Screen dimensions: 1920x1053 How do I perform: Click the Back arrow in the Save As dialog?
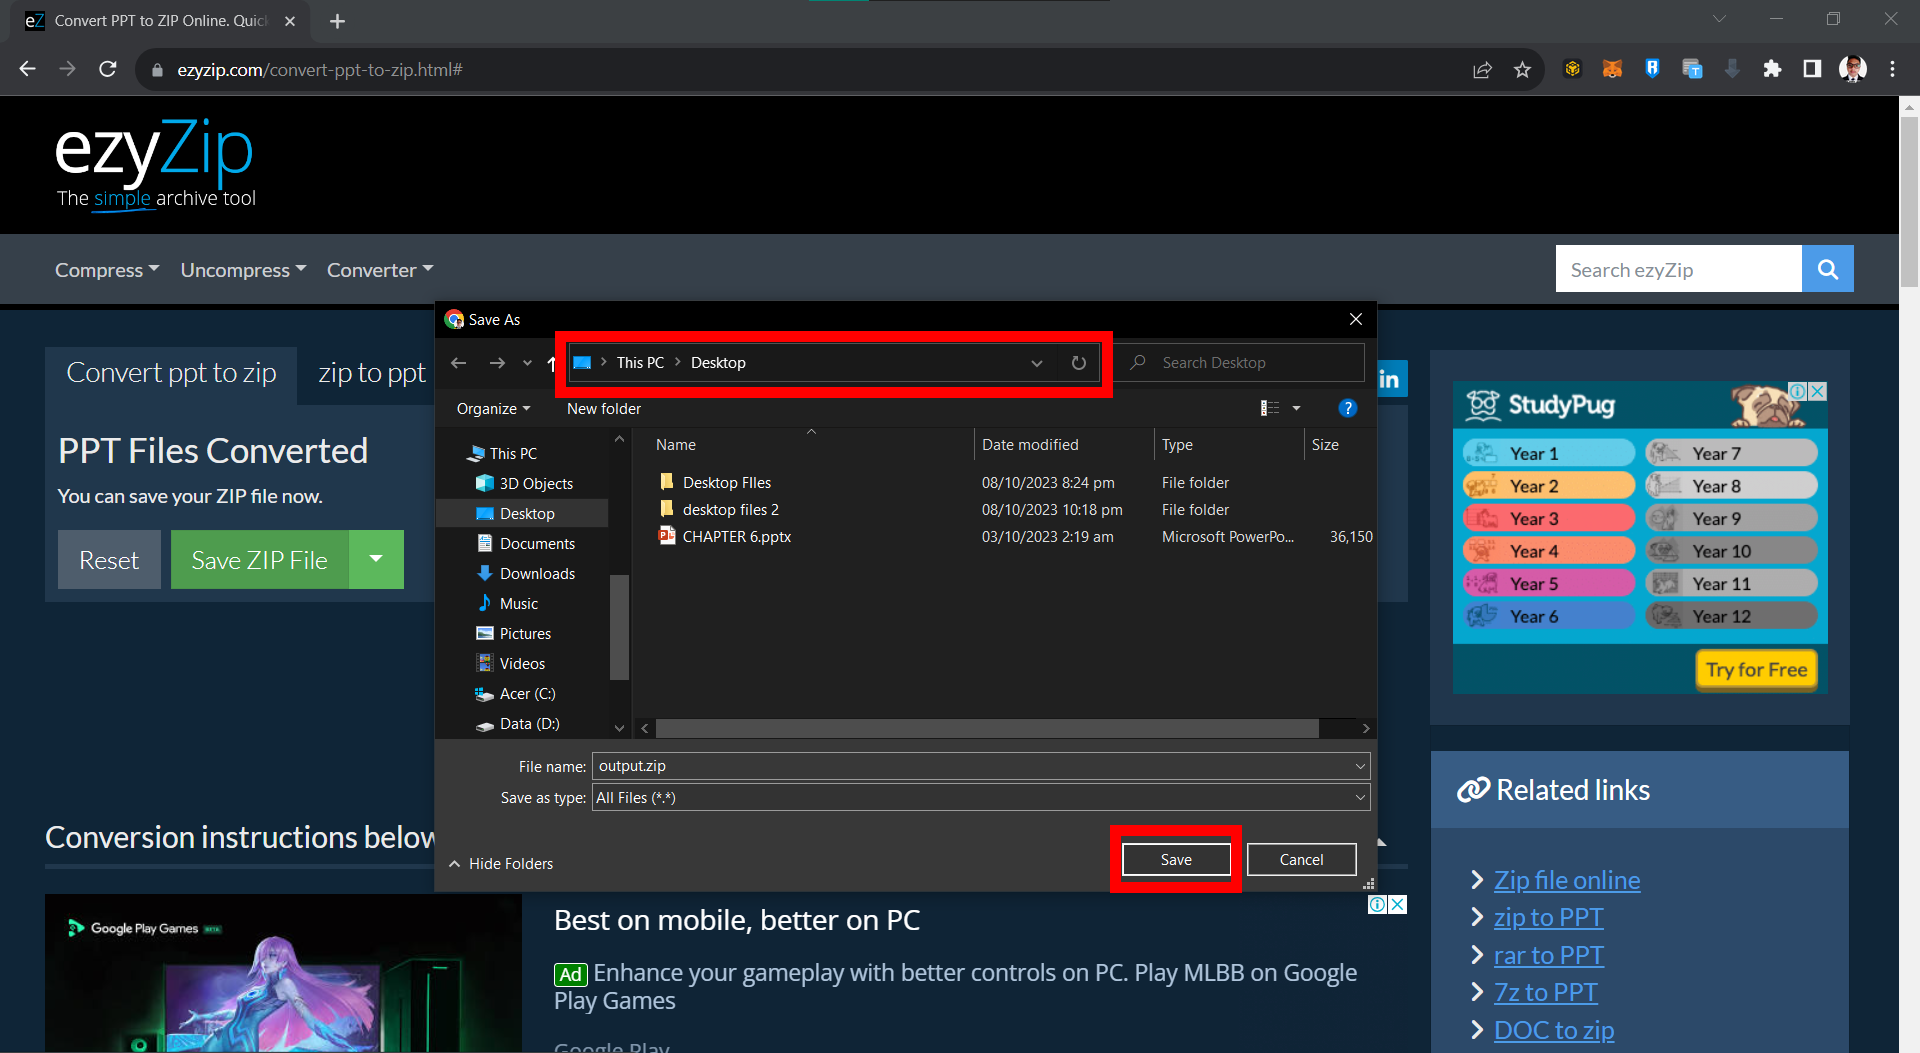[x=459, y=363]
